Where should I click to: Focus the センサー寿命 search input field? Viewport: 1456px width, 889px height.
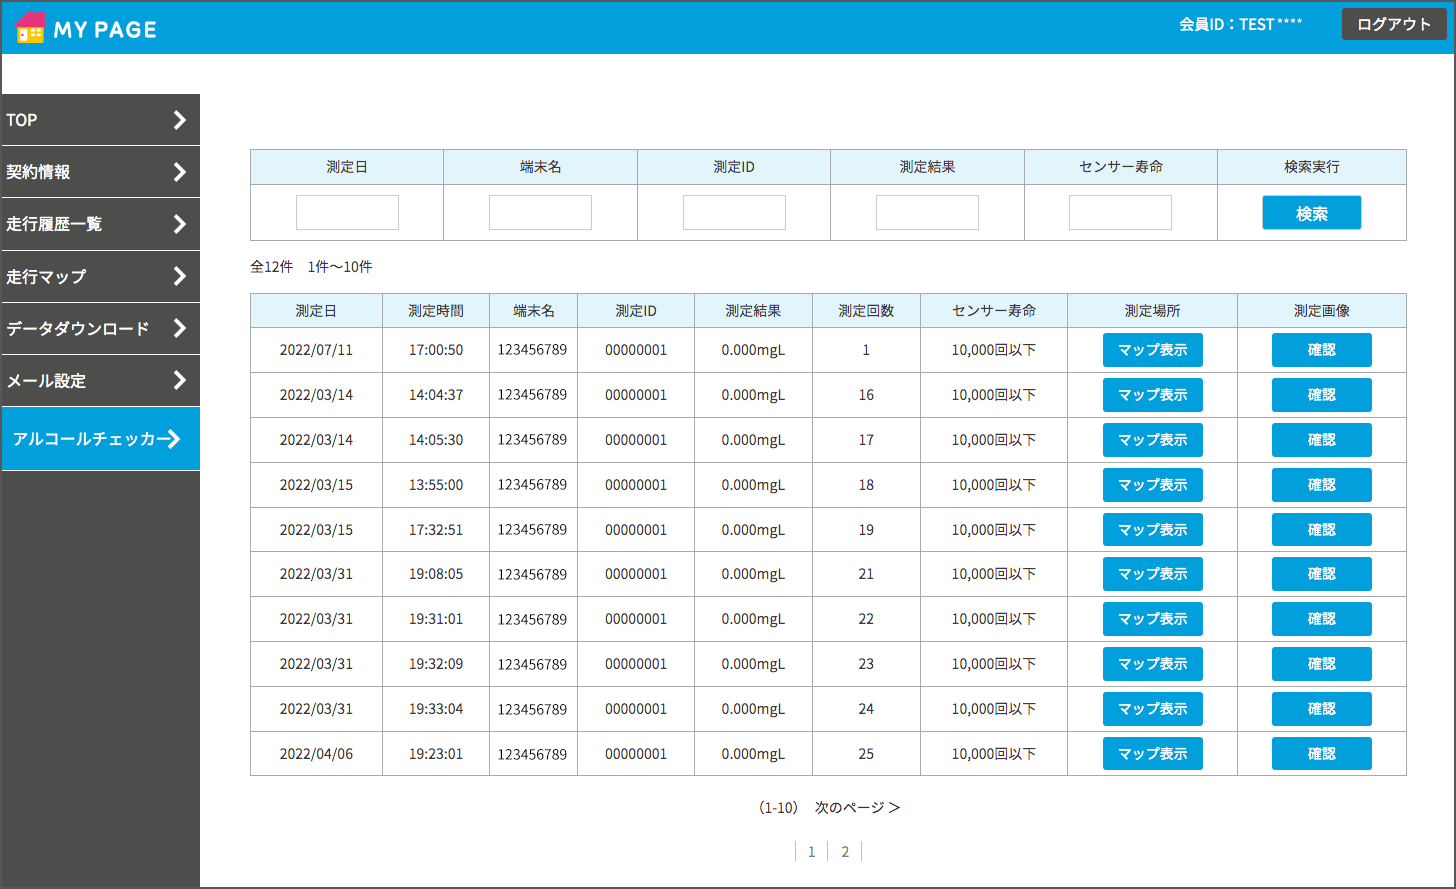pos(1120,212)
